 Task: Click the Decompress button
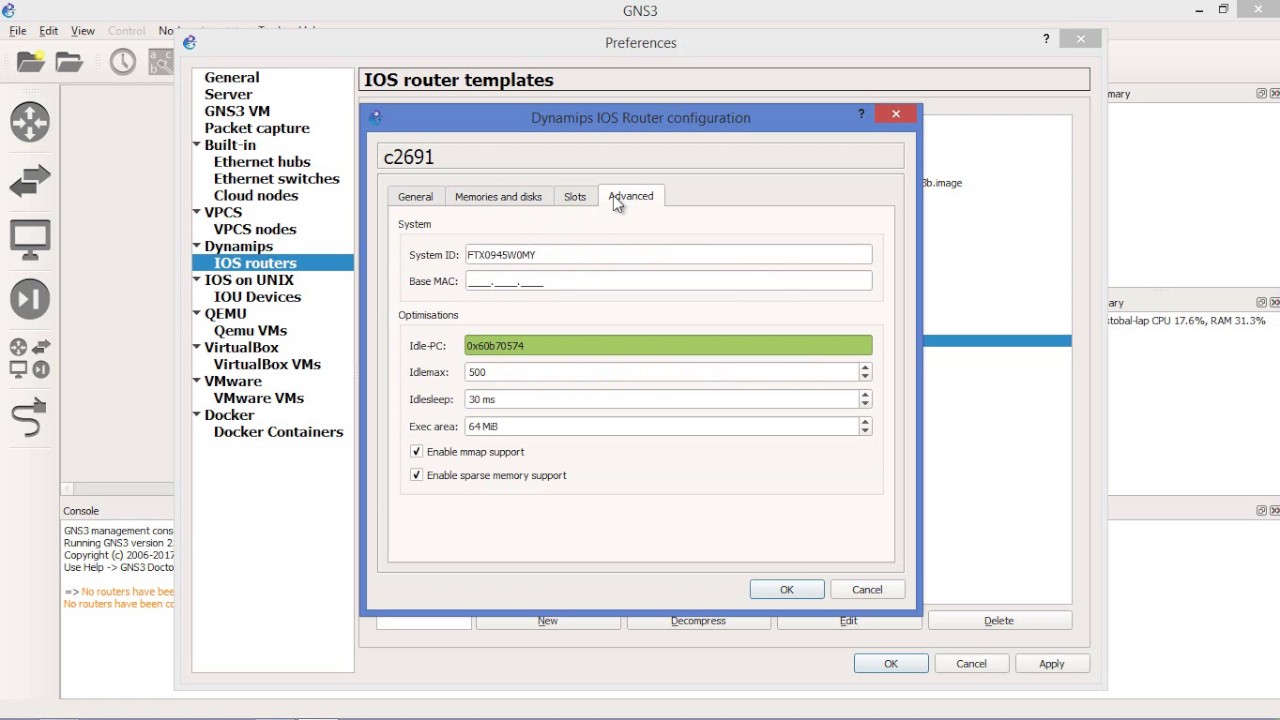[x=698, y=621]
